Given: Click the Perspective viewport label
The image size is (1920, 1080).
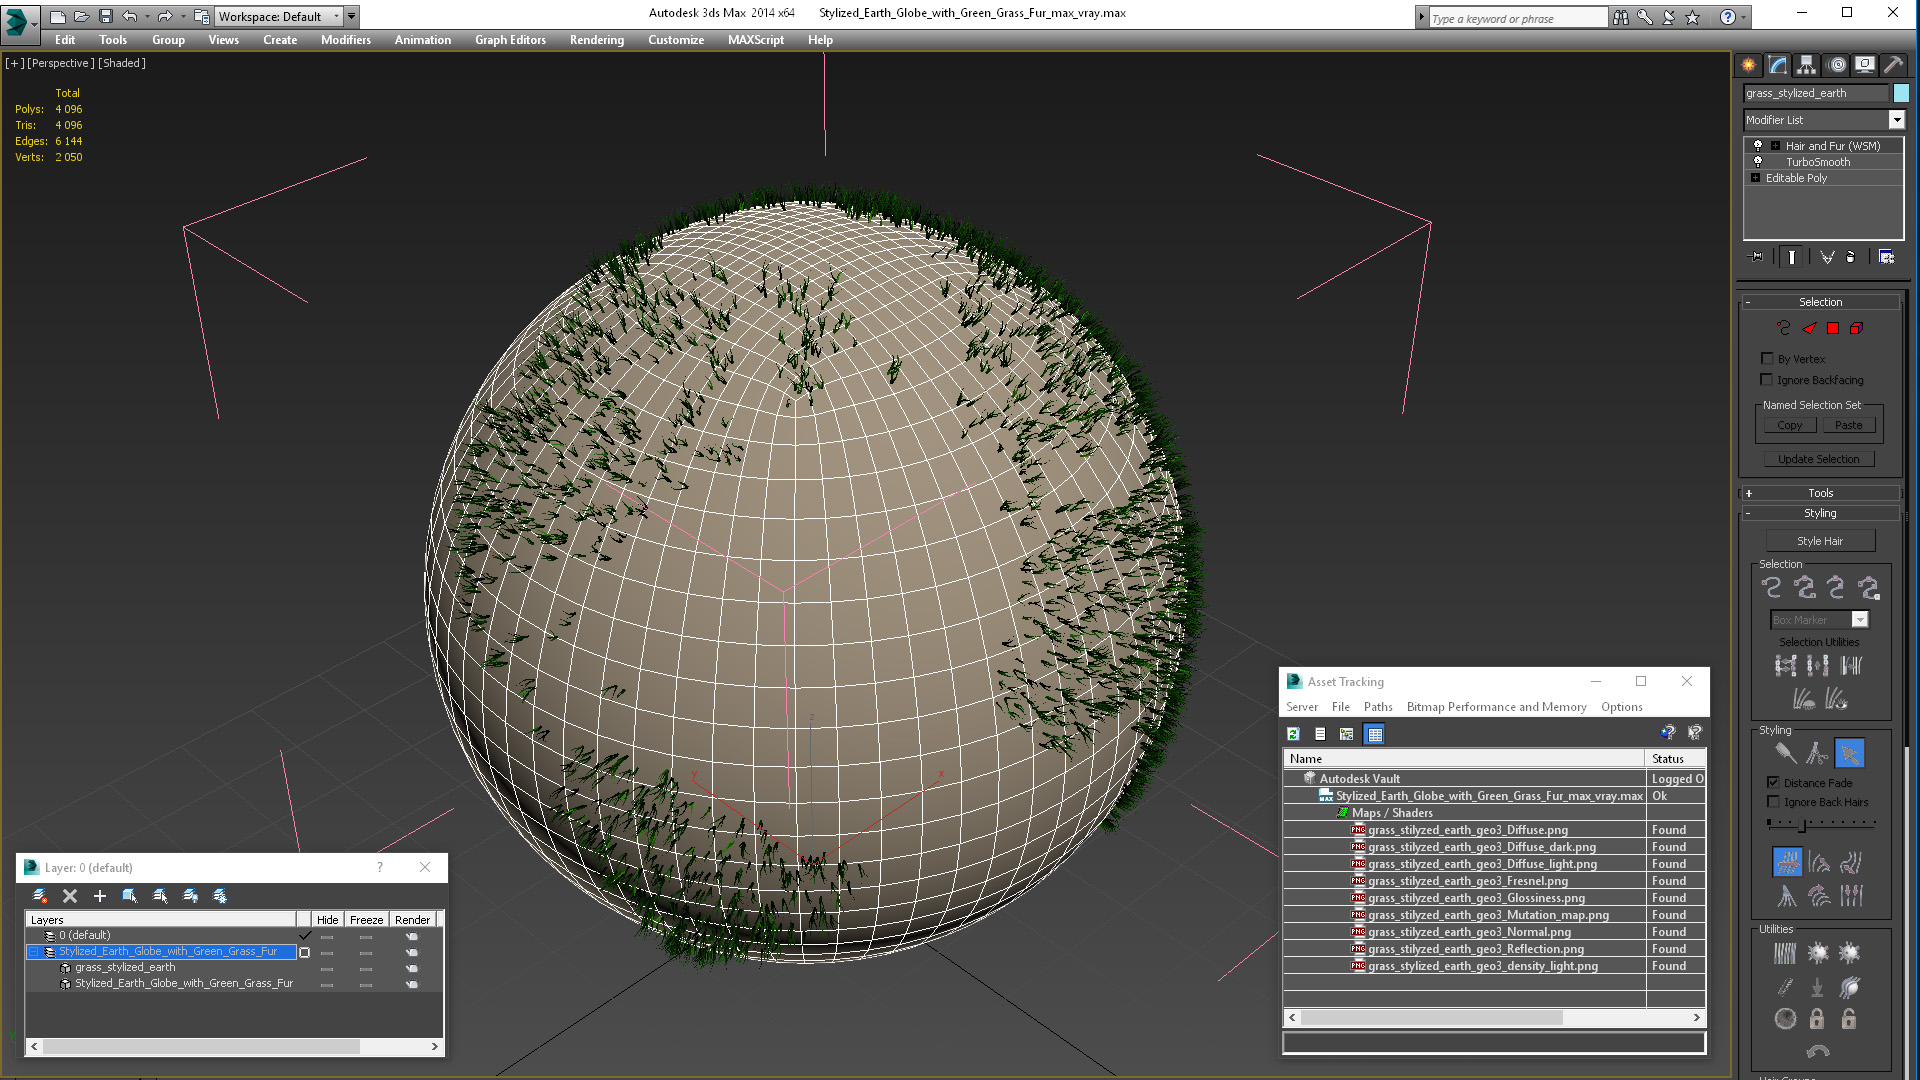Looking at the screenshot, I should pos(61,63).
